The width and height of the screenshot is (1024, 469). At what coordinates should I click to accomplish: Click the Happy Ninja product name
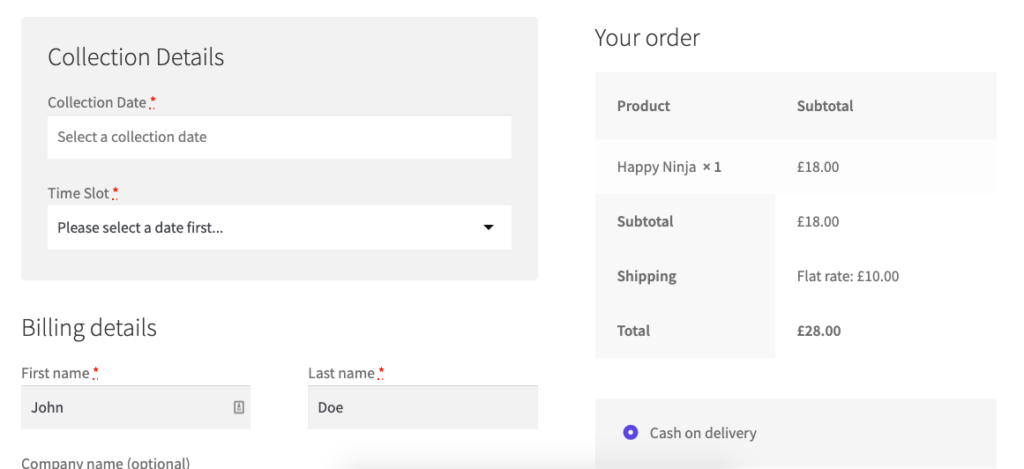tap(656, 167)
